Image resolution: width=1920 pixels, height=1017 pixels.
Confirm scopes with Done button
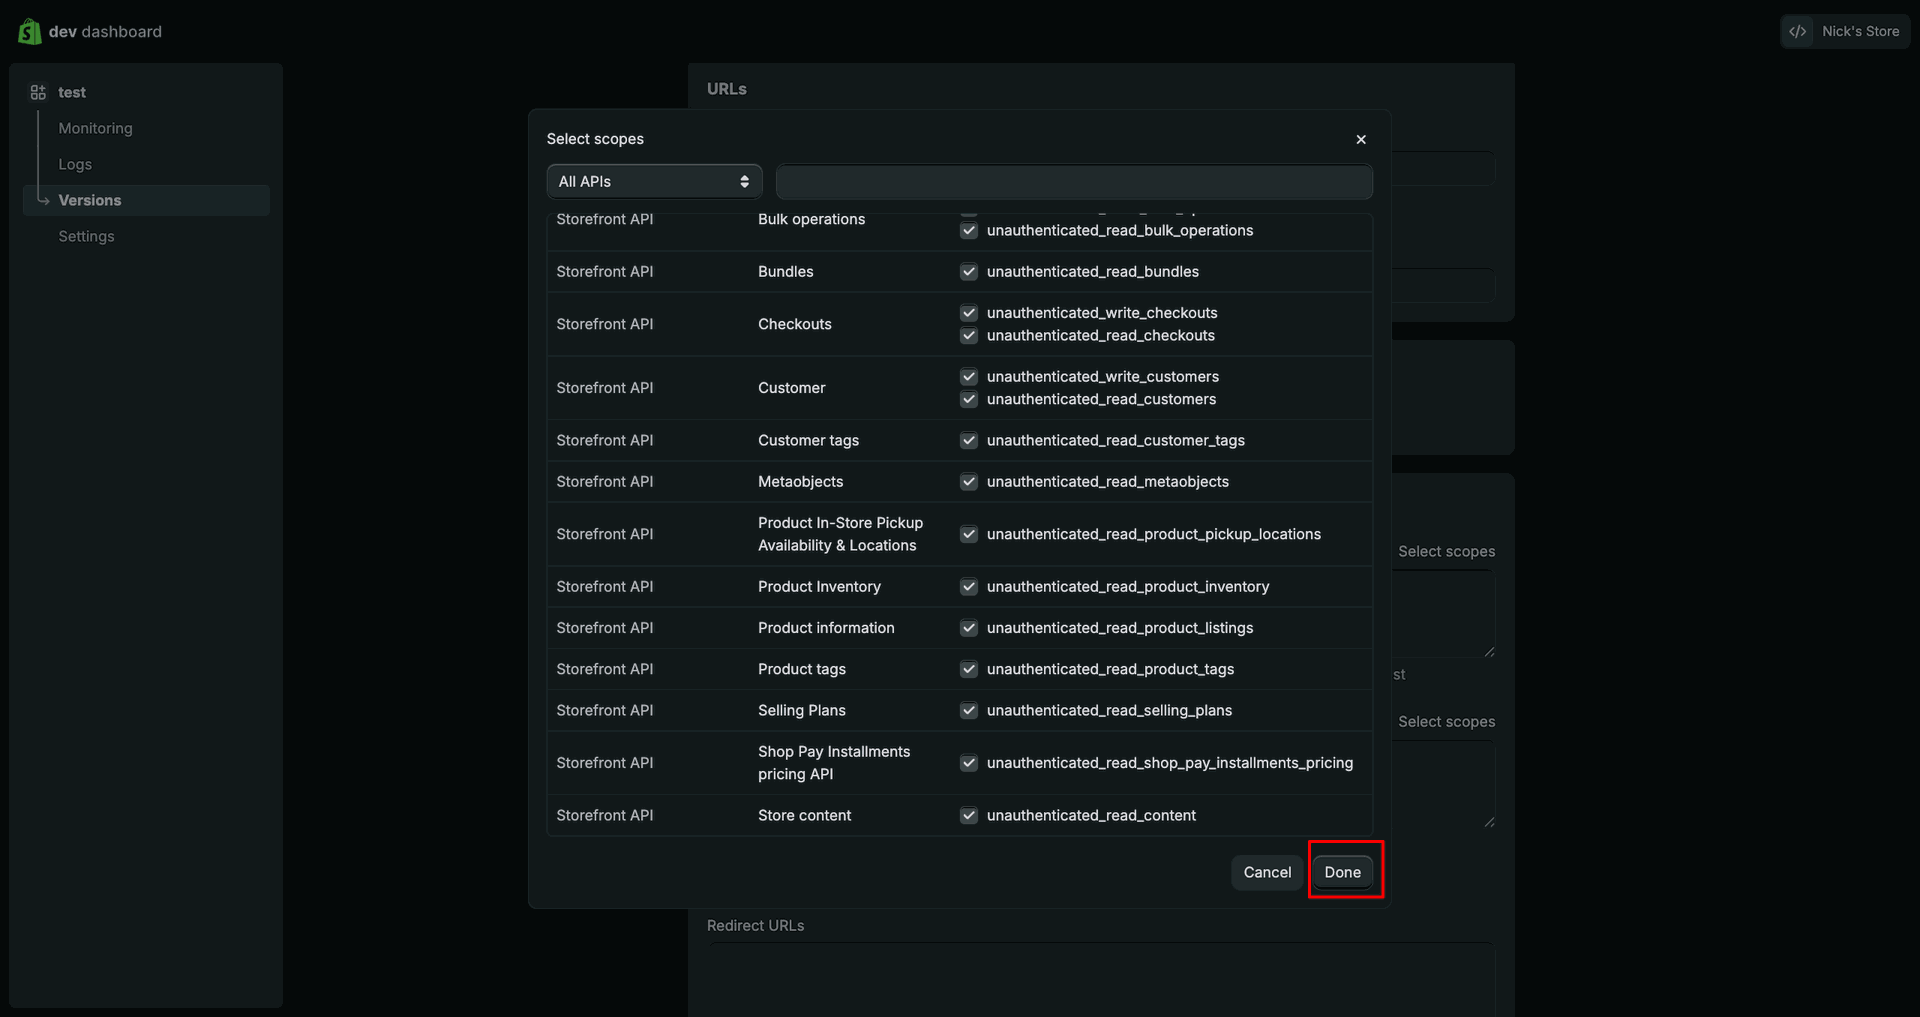[x=1343, y=872]
